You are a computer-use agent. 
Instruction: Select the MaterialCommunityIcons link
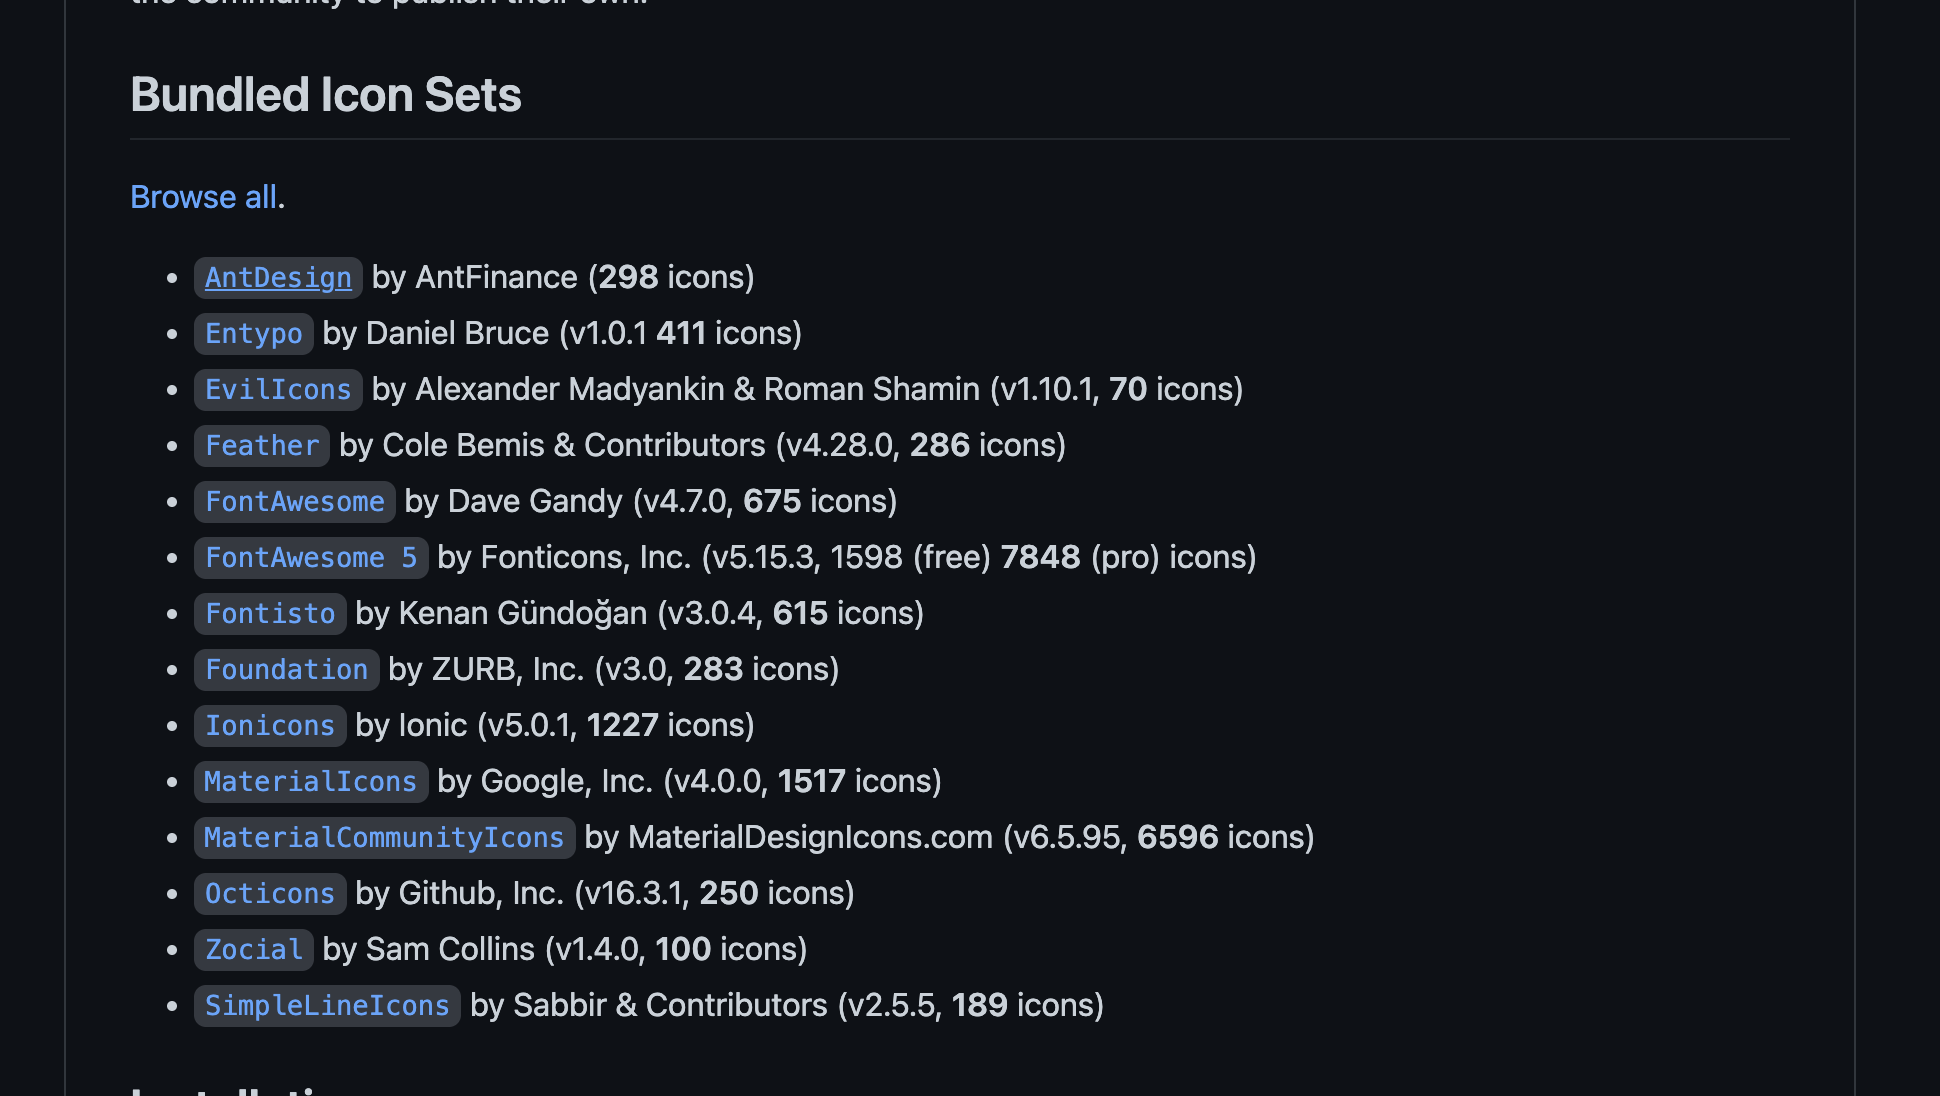(x=384, y=838)
